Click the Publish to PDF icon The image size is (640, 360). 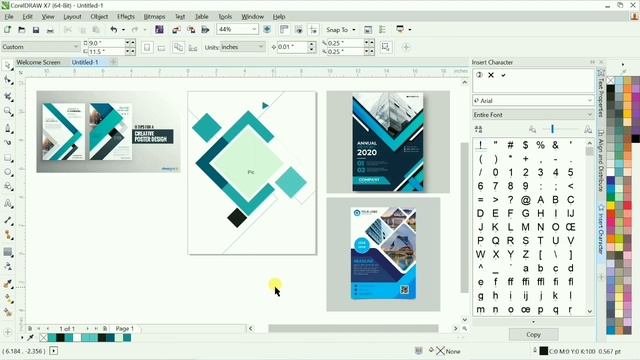(x=205, y=29)
